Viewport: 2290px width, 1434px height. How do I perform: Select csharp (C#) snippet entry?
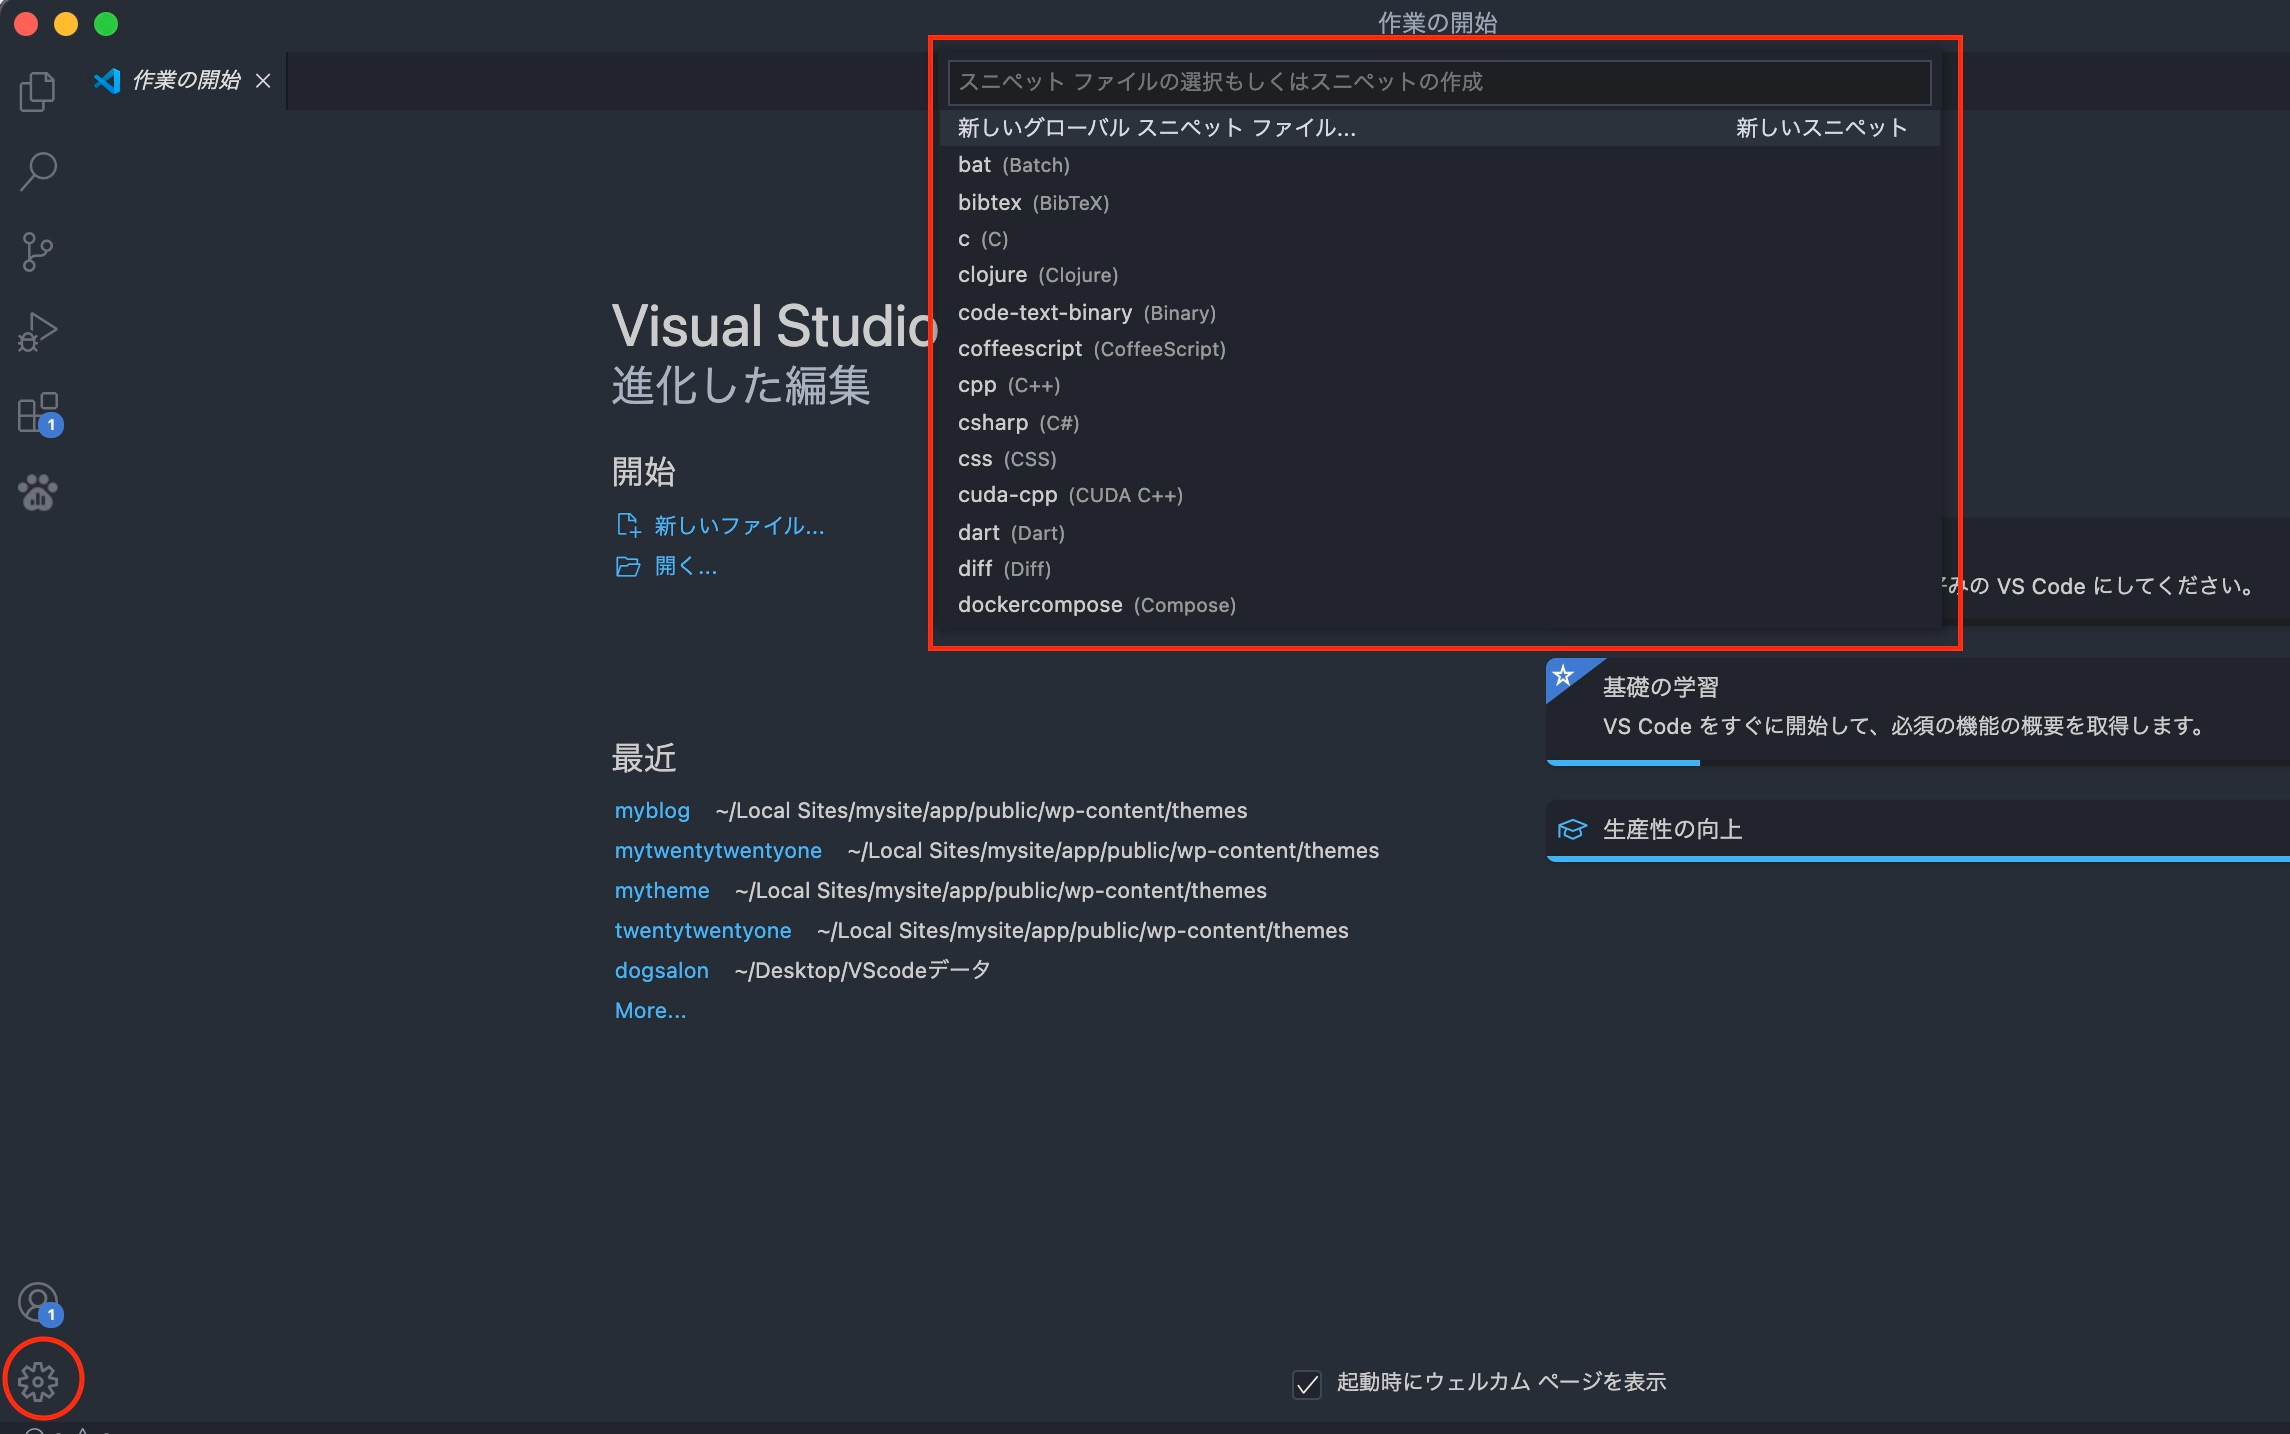click(1439, 422)
